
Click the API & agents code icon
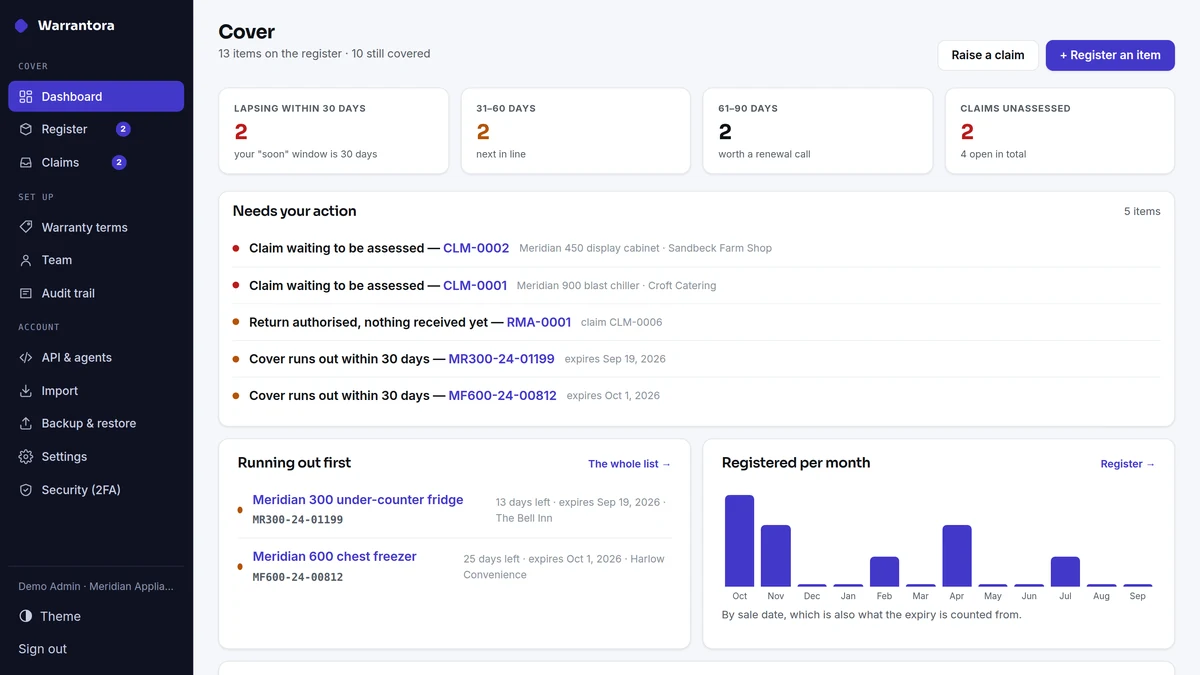tap(26, 357)
